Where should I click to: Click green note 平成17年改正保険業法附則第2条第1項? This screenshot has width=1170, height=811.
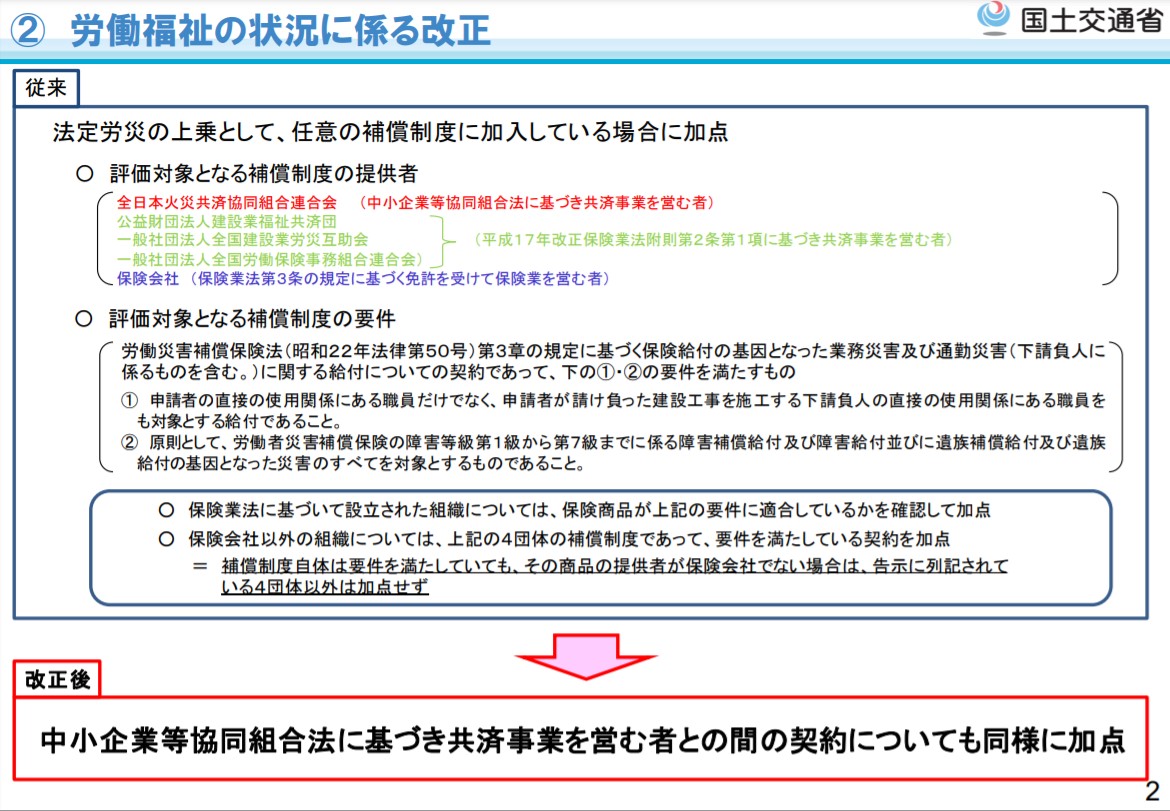[x=713, y=239]
